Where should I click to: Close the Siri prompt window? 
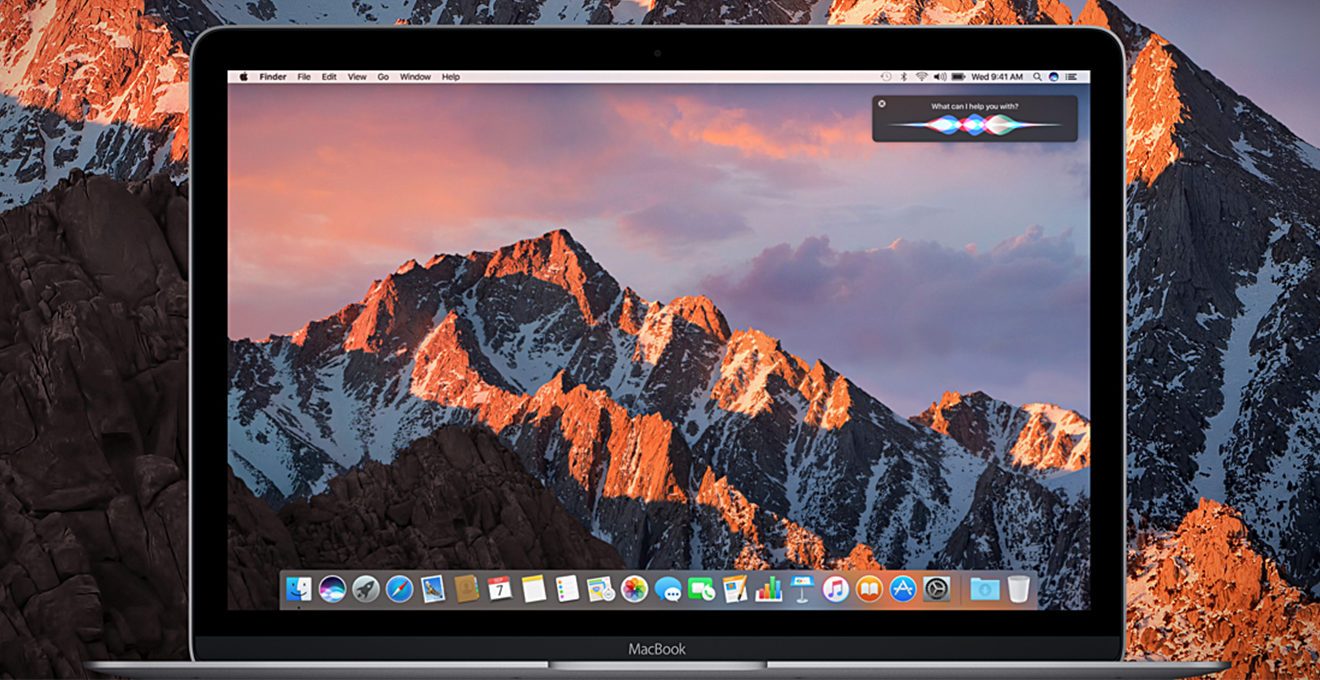pos(881,103)
